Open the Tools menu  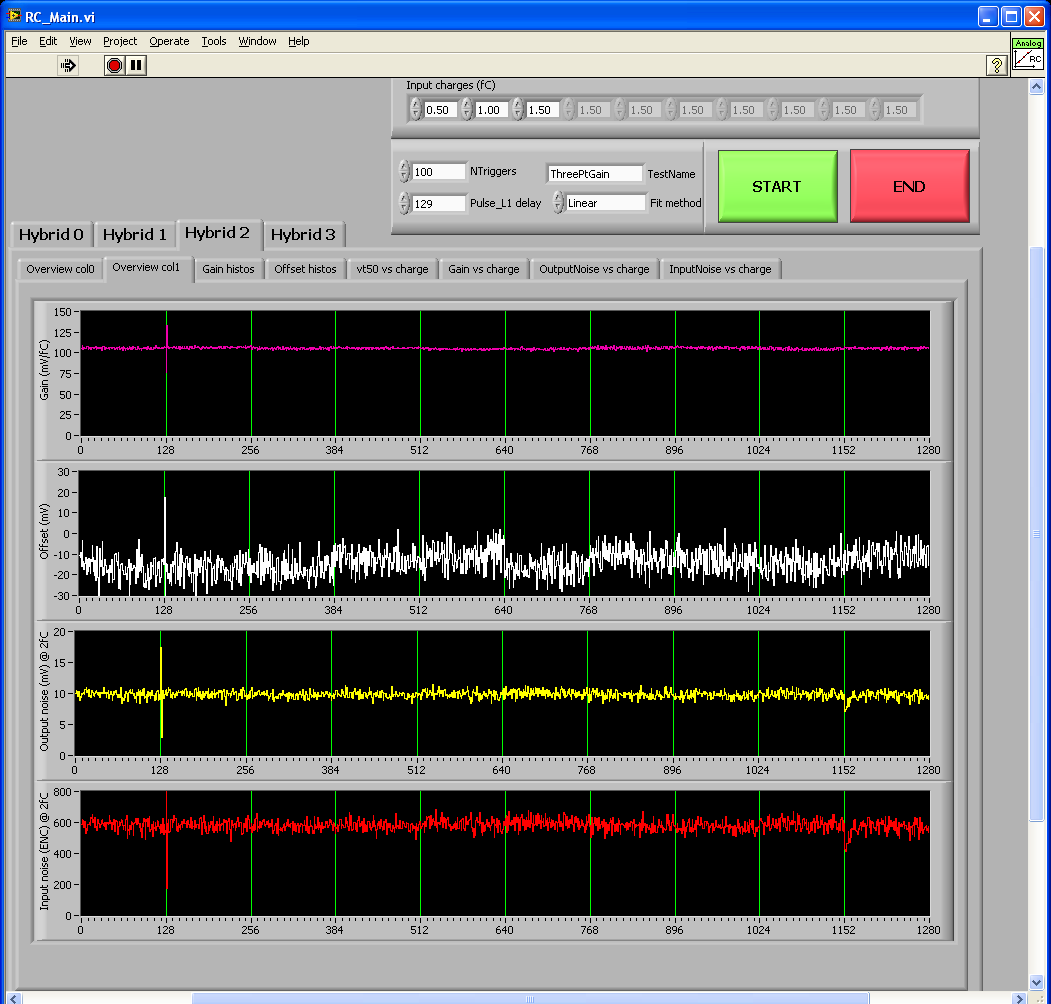[214, 41]
